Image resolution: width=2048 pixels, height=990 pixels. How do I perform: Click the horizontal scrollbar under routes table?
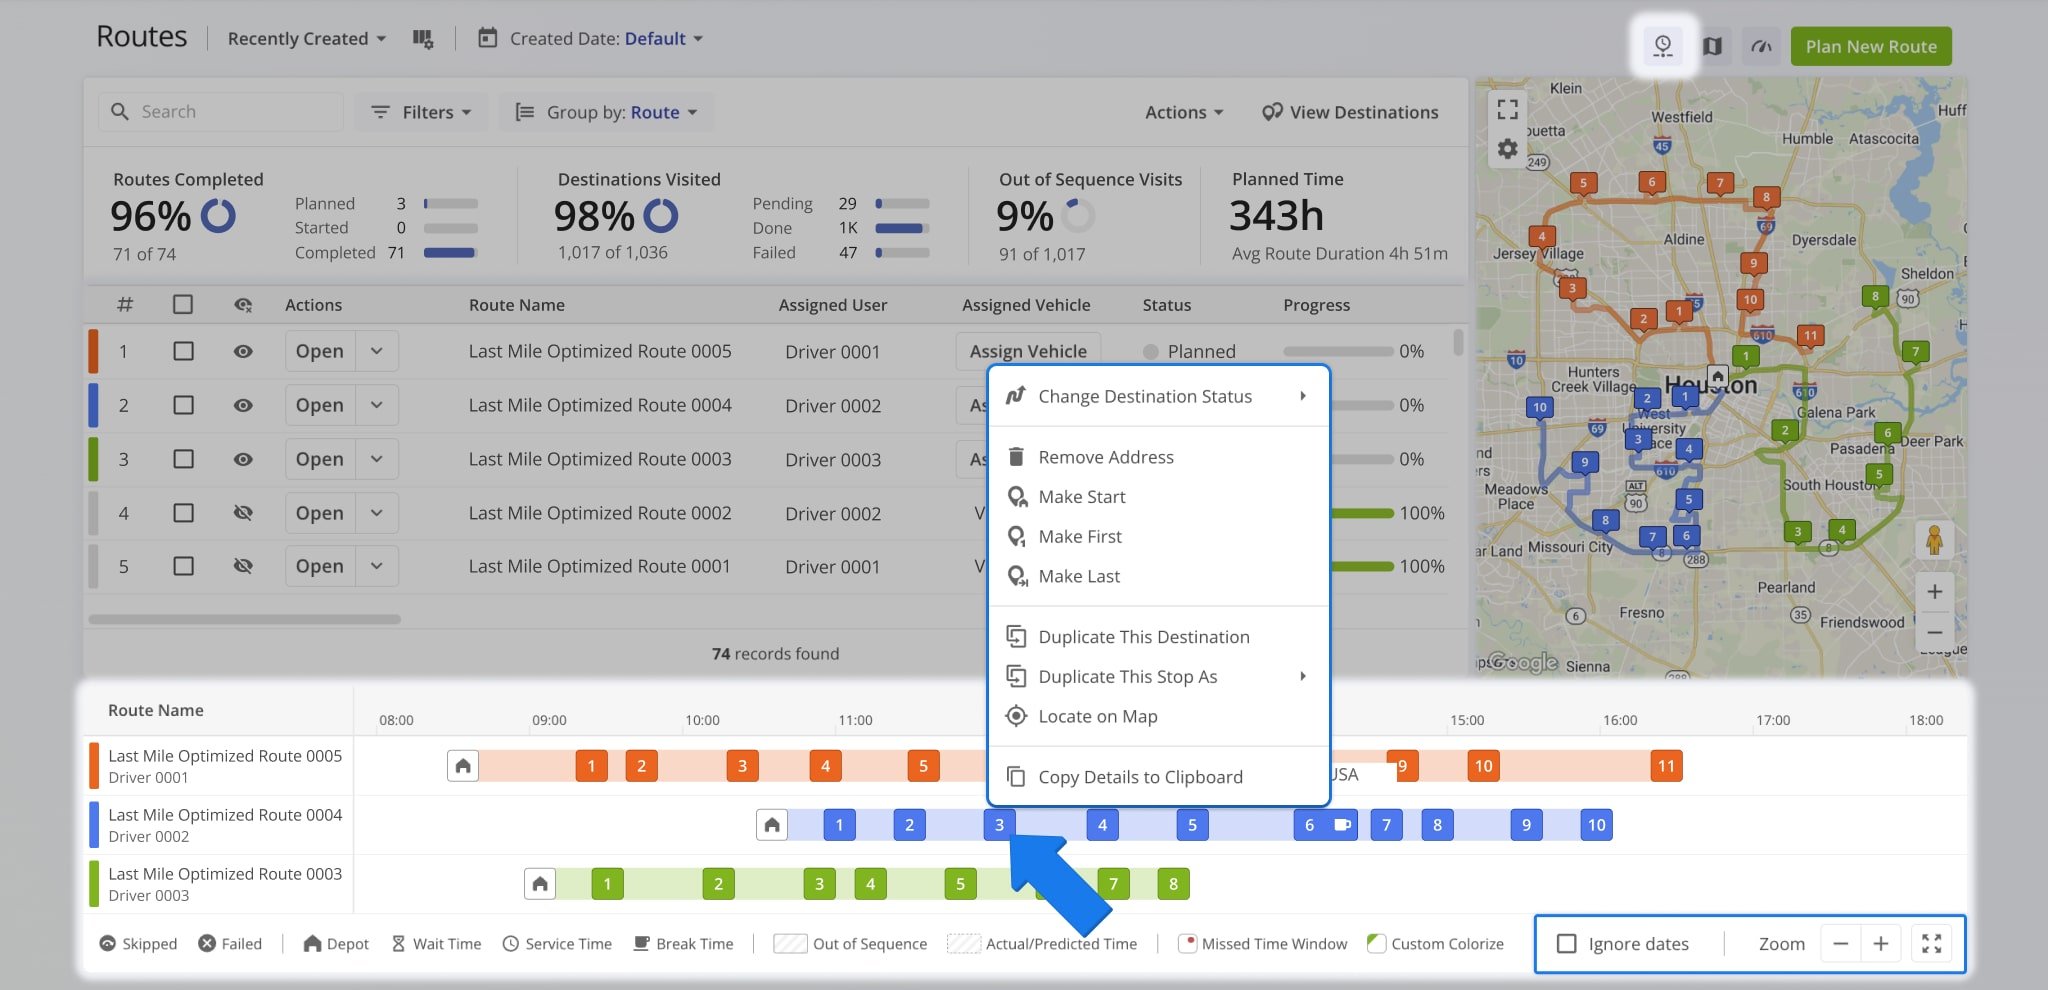point(245,619)
